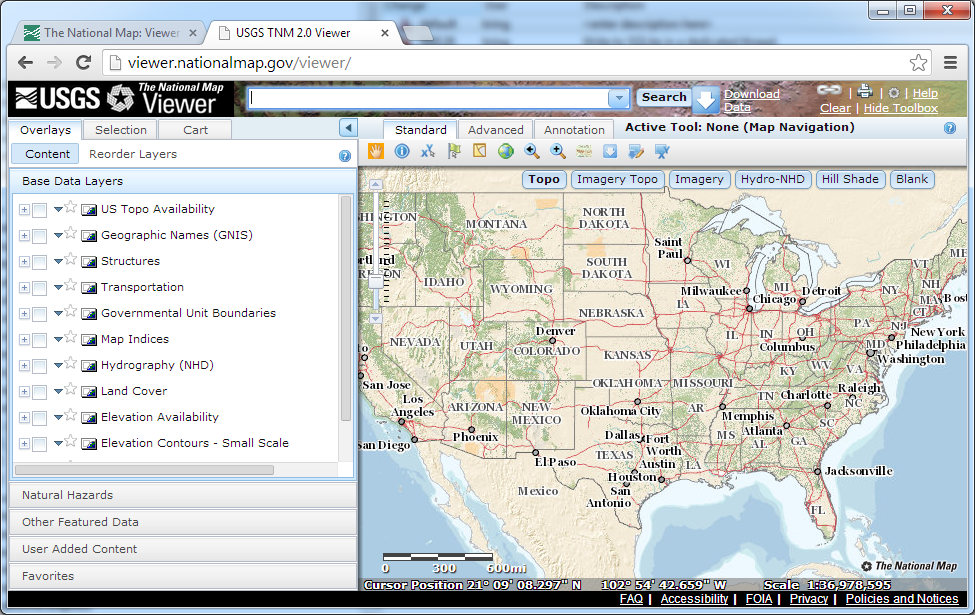Turn on Transportation layer checkbox
This screenshot has width=975, height=615.
39,289
